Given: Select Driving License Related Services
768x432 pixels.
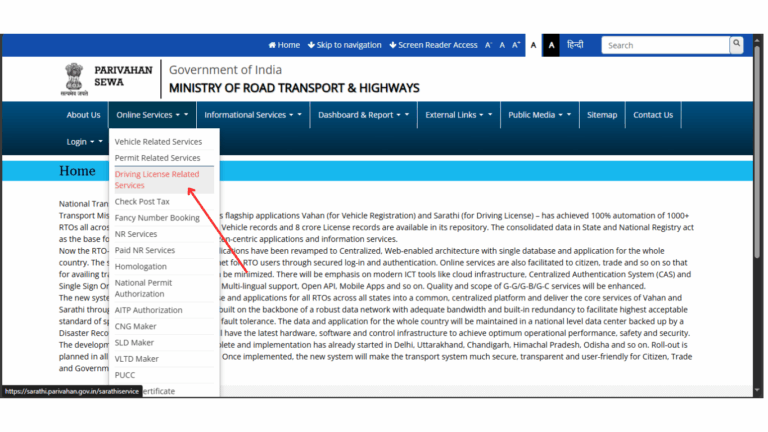Looking at the screenshot, I should coord(160,180).
